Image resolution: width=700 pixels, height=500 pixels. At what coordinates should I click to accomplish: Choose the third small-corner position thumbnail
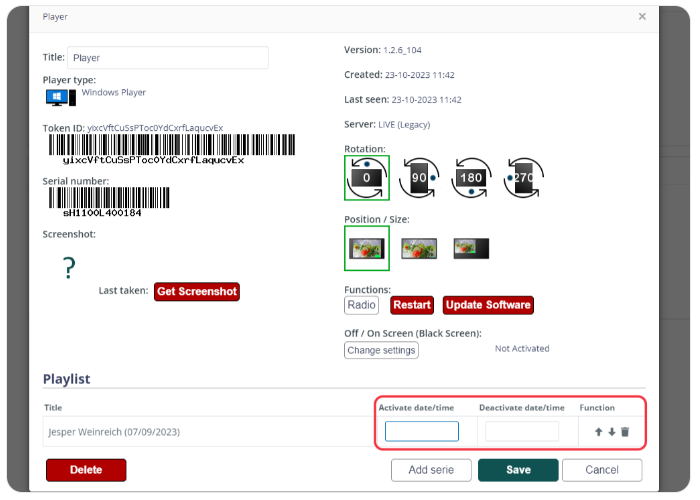pyautogui.click(x=471, y=248)
